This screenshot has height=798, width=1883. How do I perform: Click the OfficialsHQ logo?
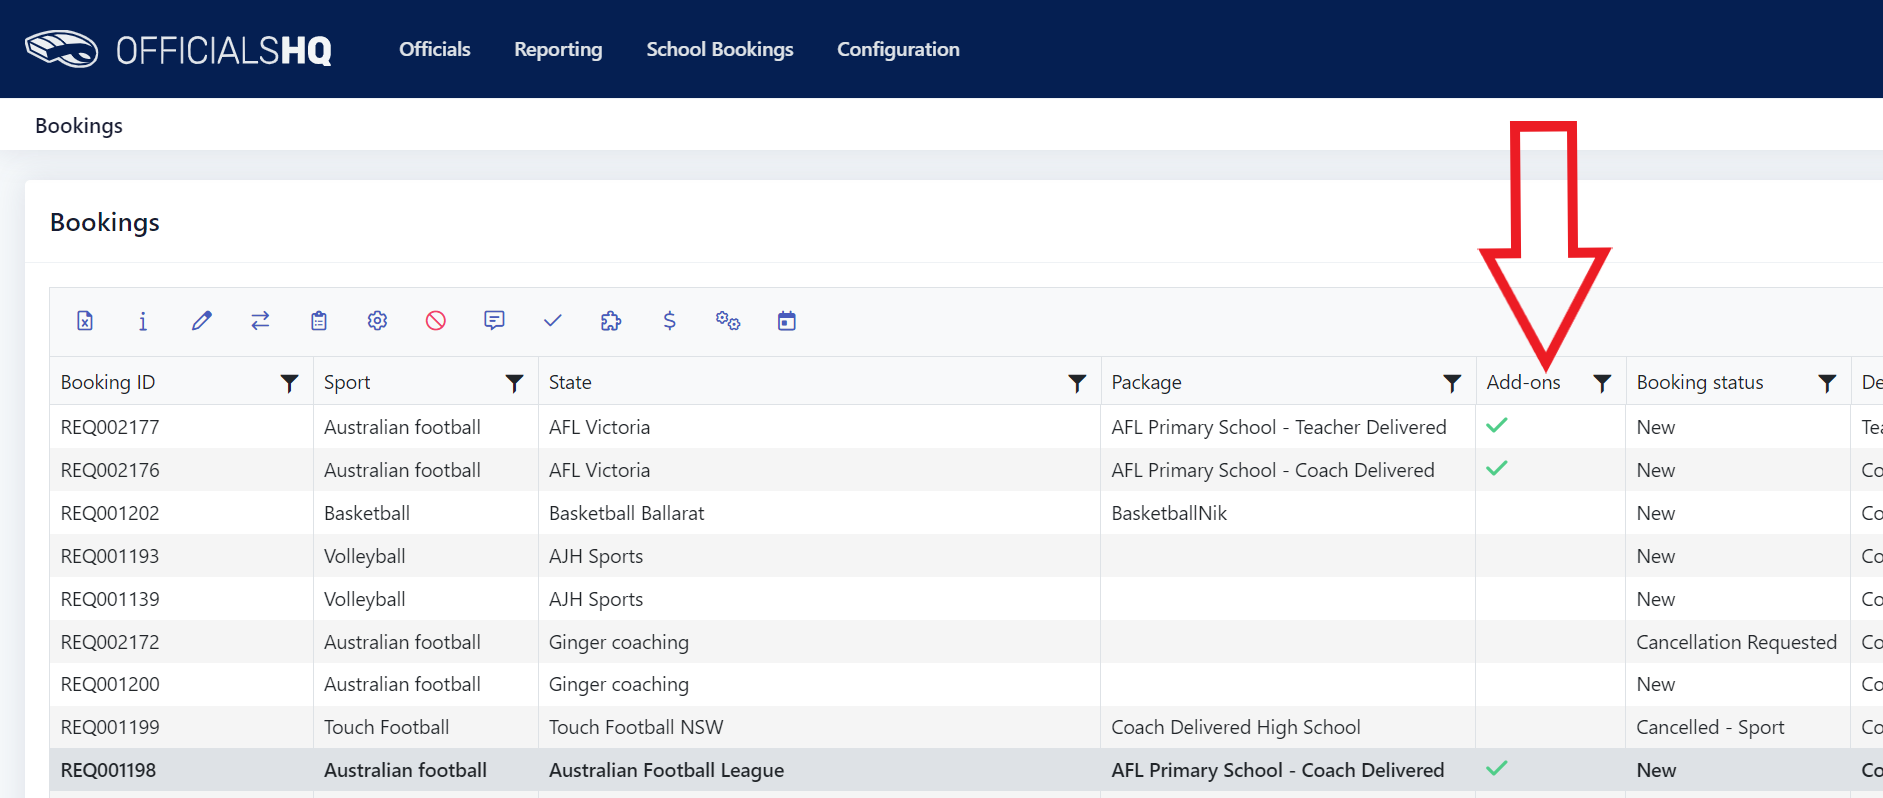pyautogui.click(x=178, y=49)
